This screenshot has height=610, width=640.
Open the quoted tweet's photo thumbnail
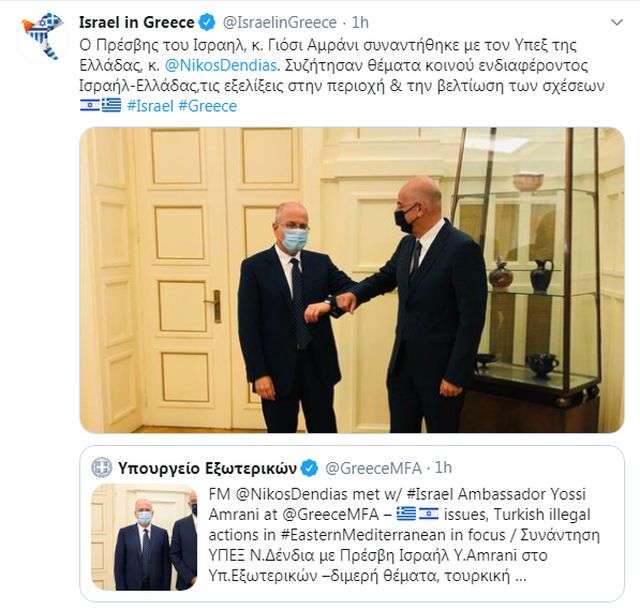pyautogui.click(x=144, y=537)
